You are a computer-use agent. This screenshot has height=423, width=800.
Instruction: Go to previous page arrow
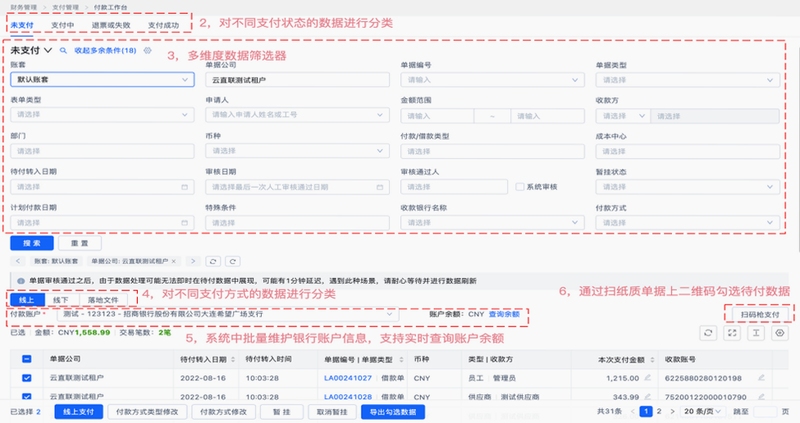pos(633,411)
